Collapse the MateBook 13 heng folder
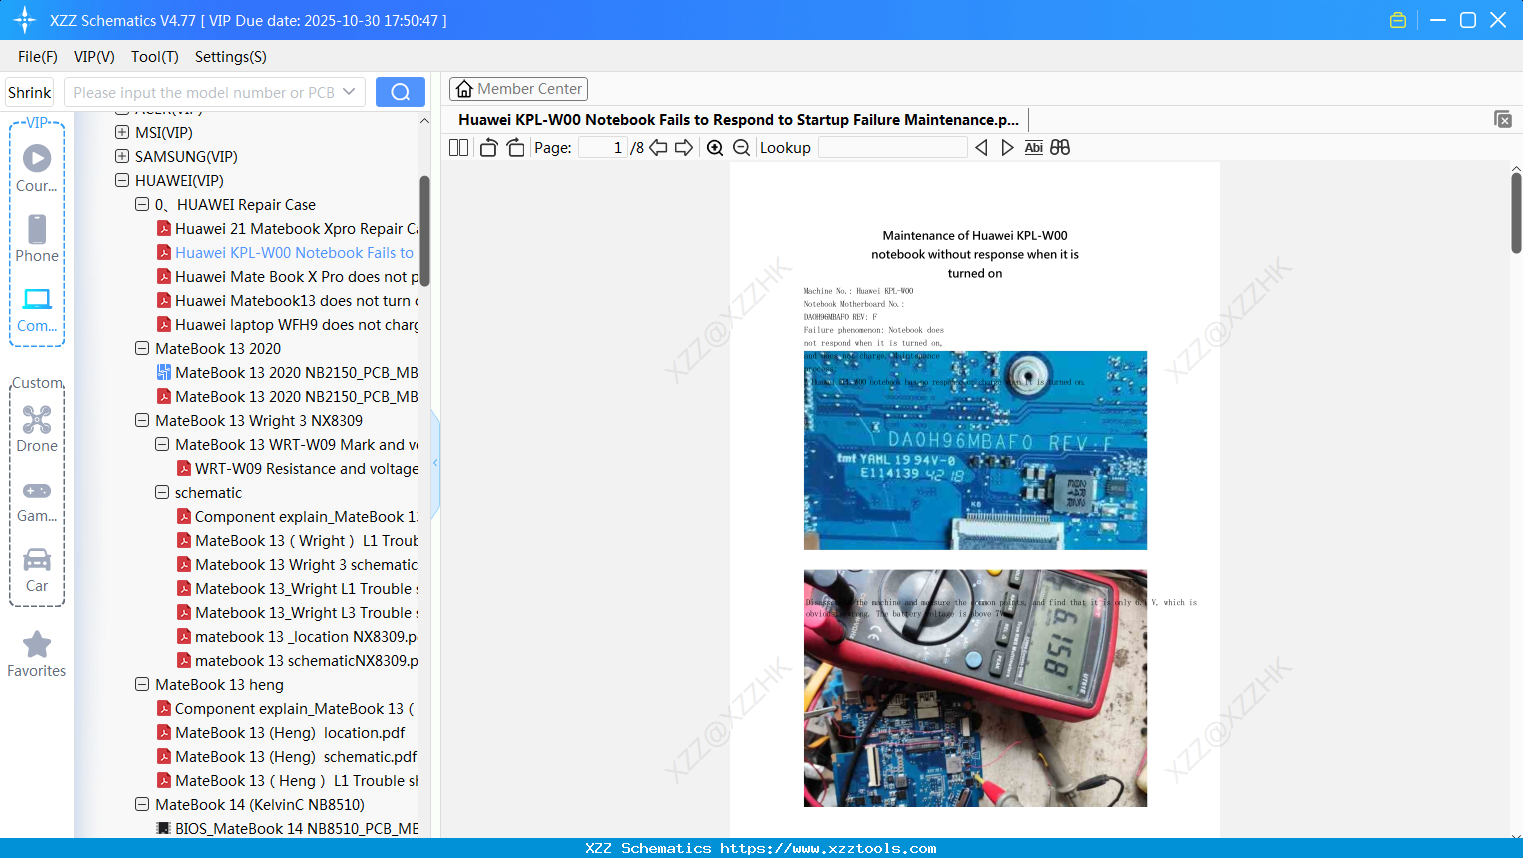The height and width of the screenshot is (858, 1523). 142,684
